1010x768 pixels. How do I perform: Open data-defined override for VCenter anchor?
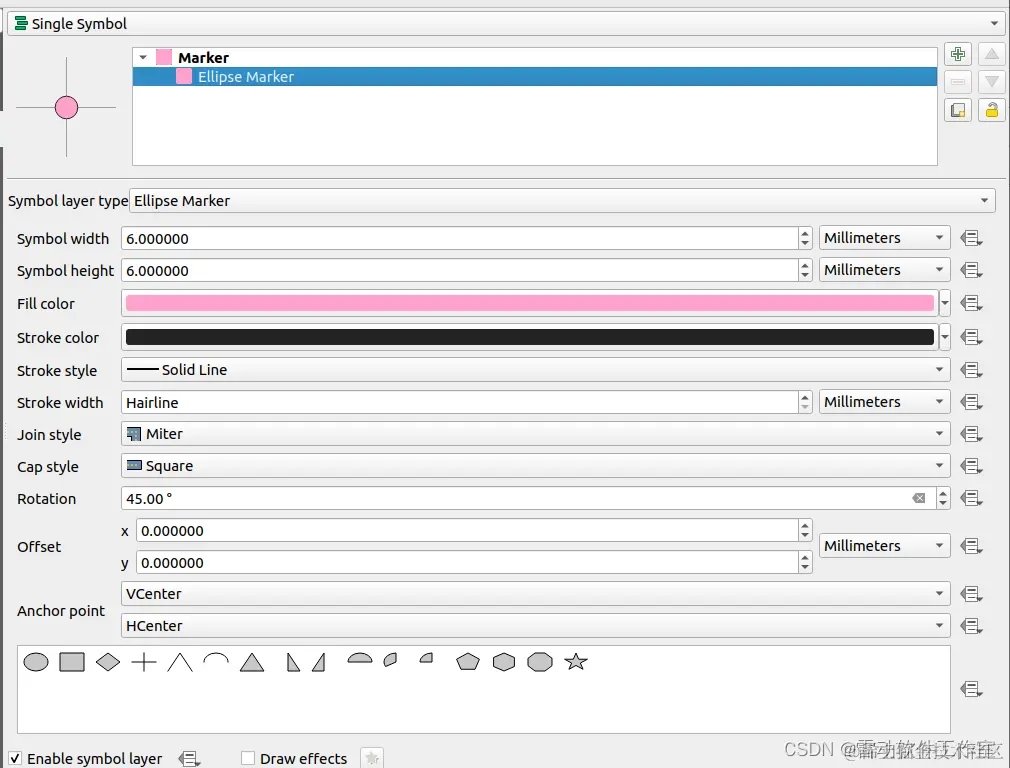971,594
